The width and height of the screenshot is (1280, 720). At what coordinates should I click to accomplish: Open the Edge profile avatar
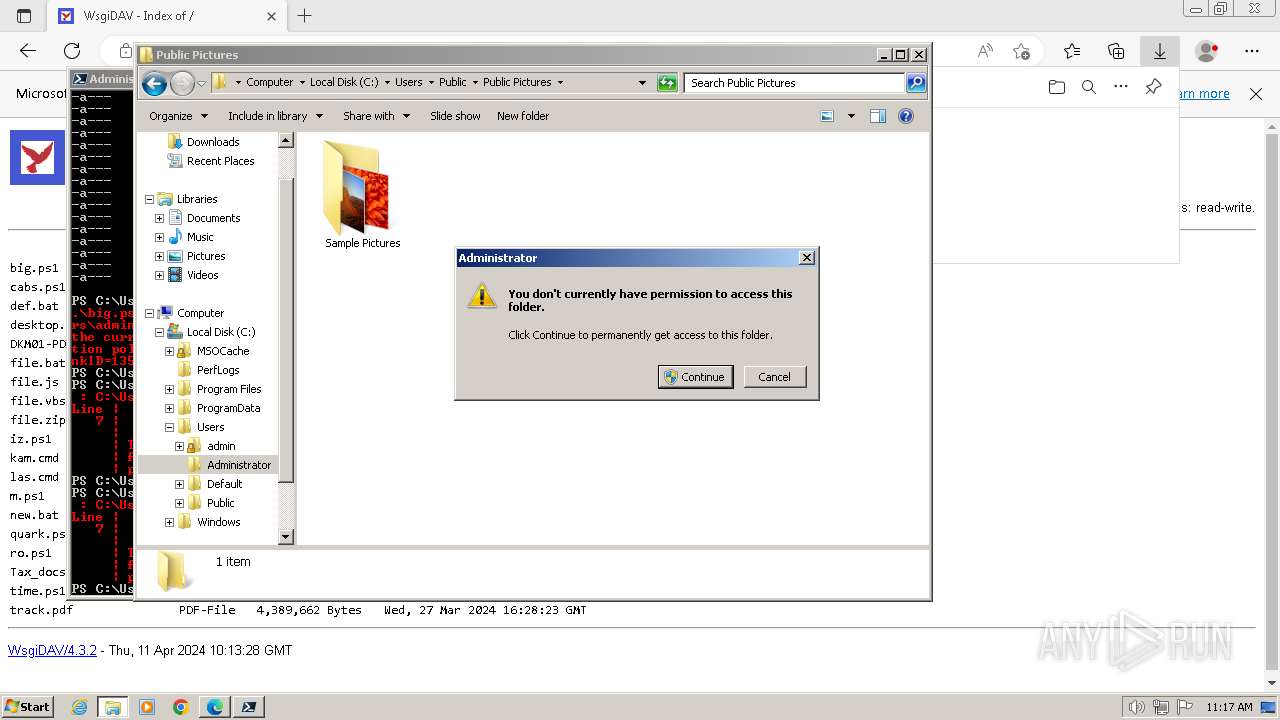1207,50
